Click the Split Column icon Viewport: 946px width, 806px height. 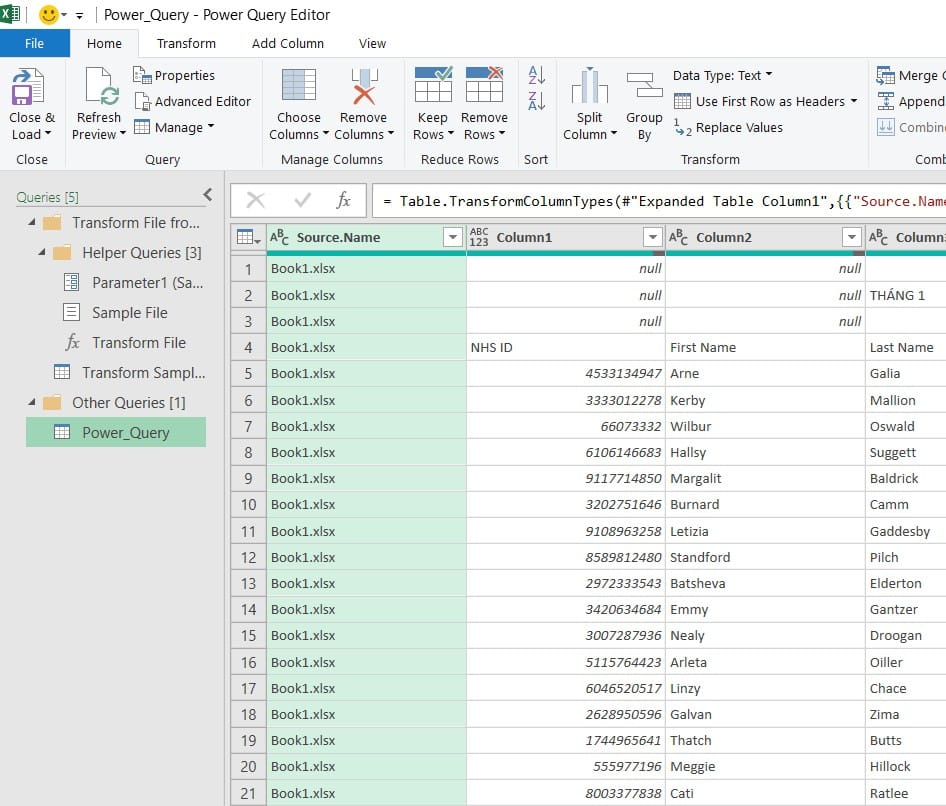point(589,85)
